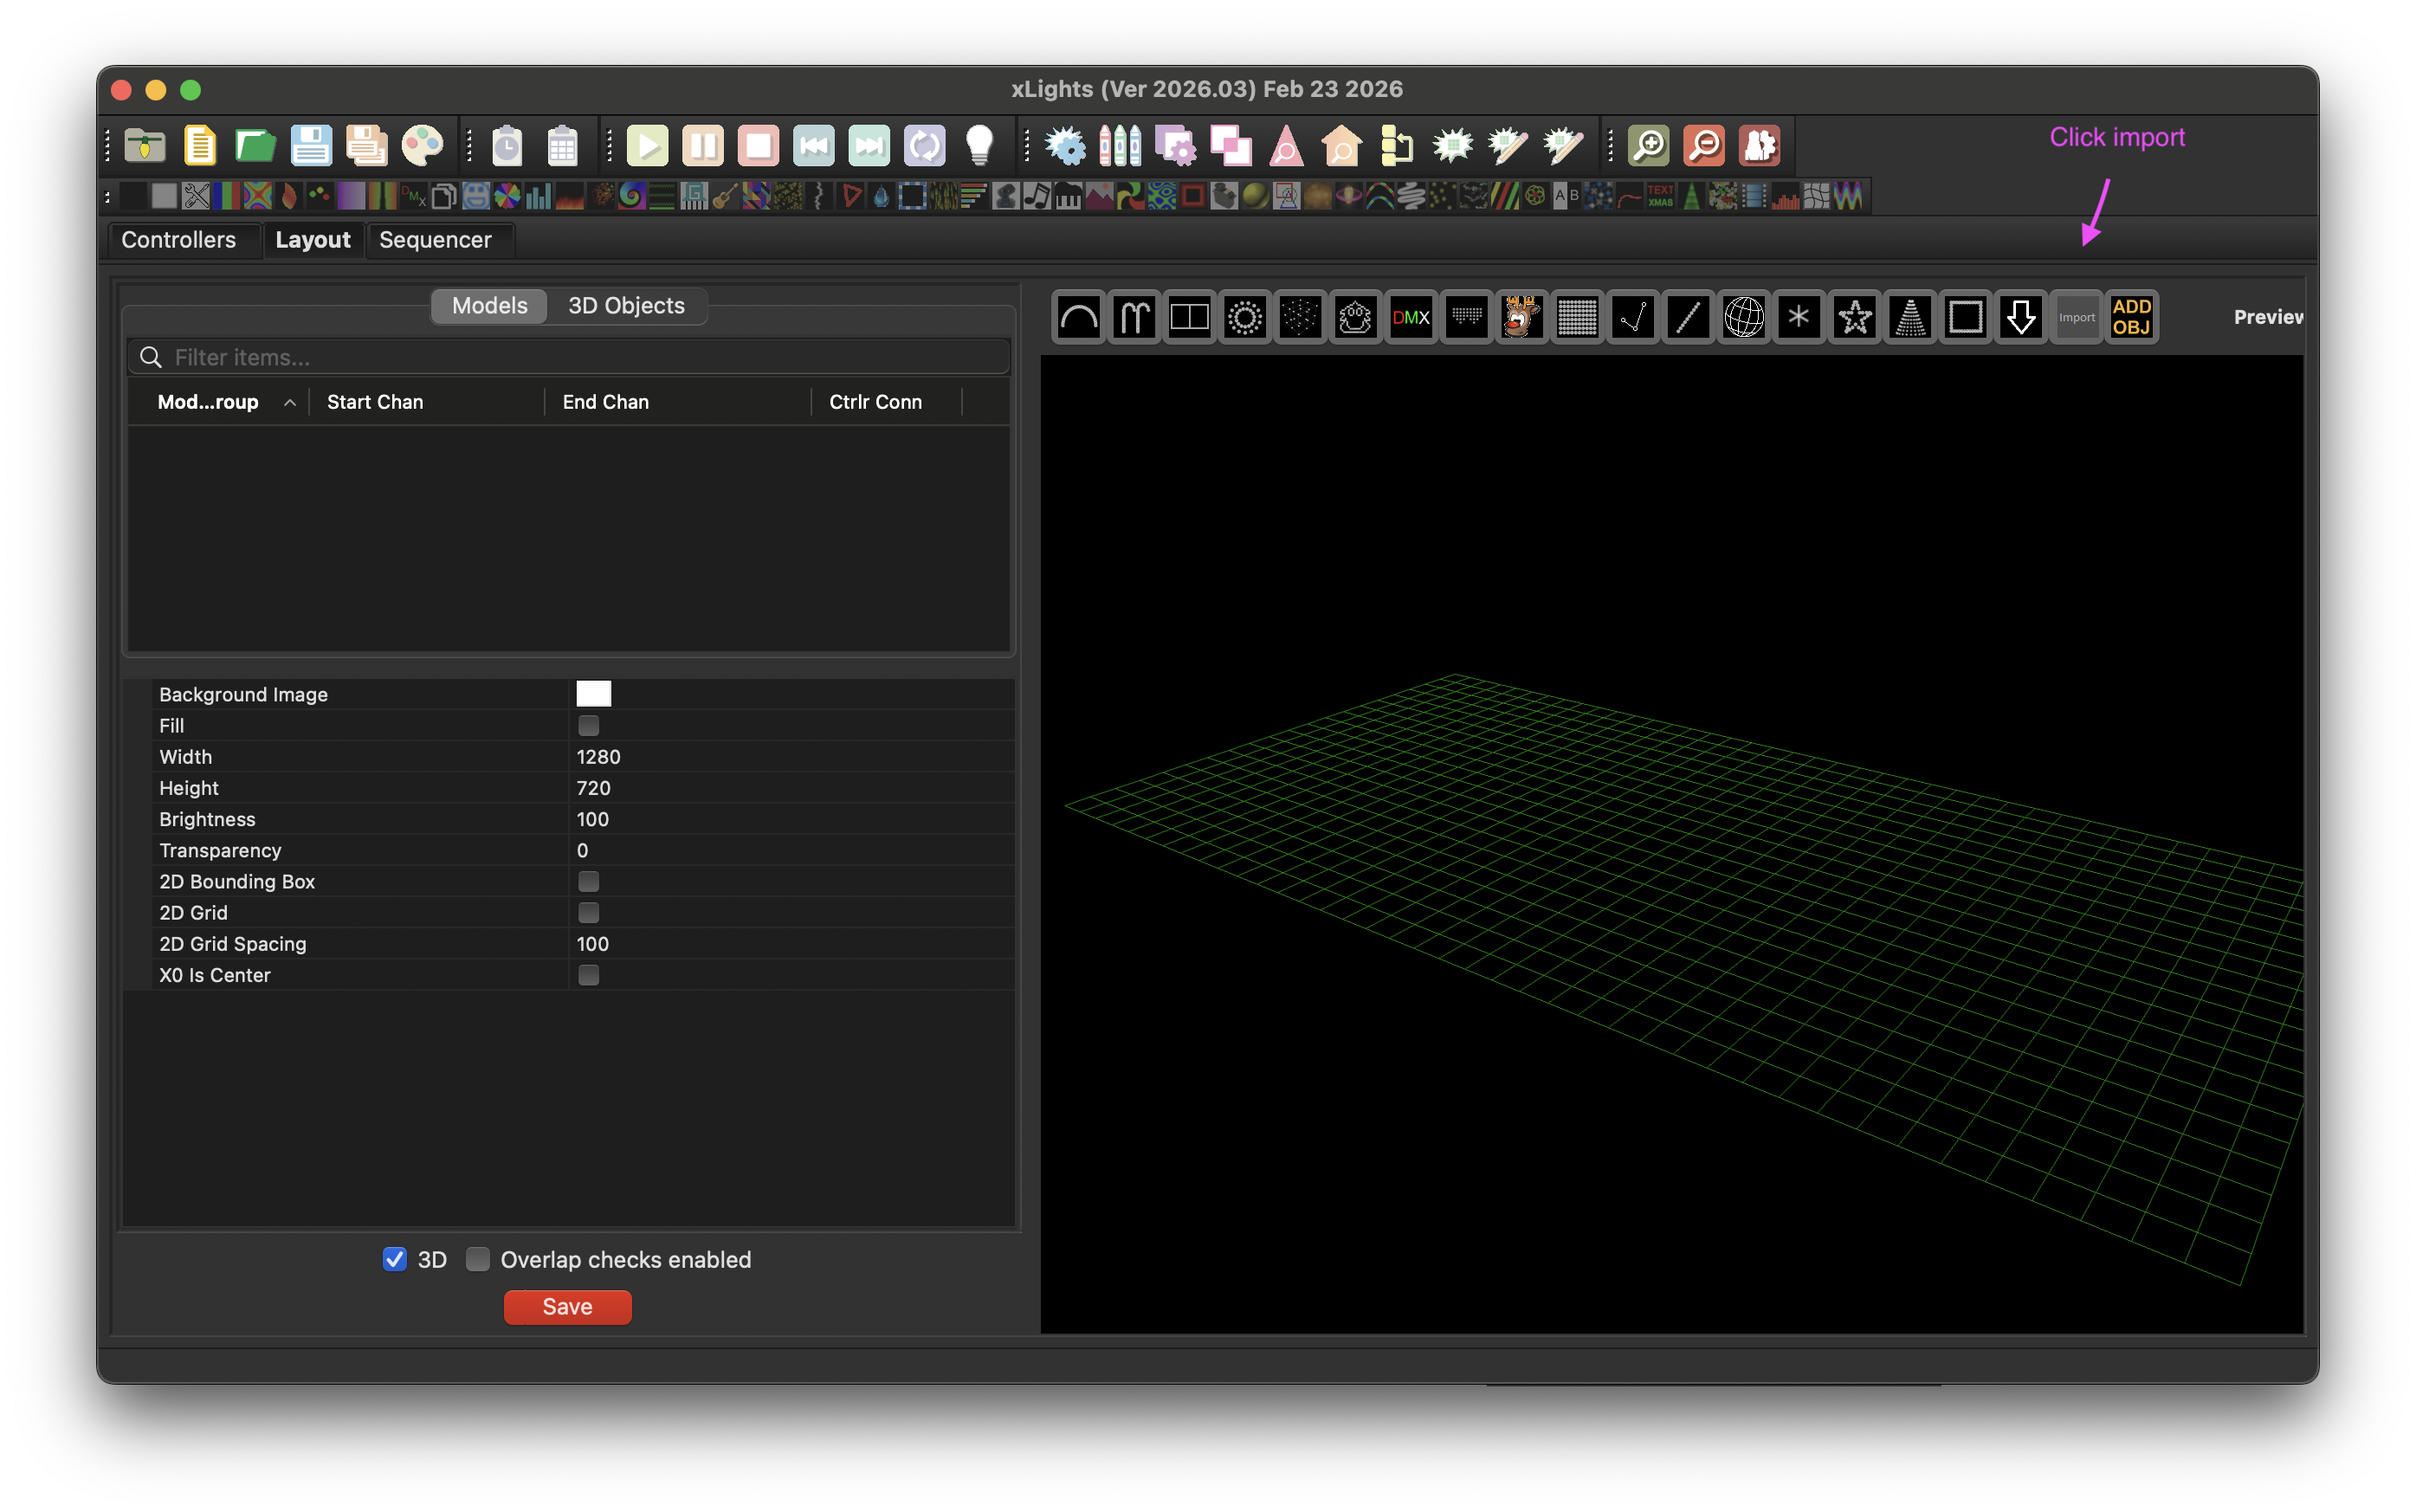This screenshot has height=1512, width=2416.
Task: Select the Custom model tool
Action: [x=1356, y=318]
